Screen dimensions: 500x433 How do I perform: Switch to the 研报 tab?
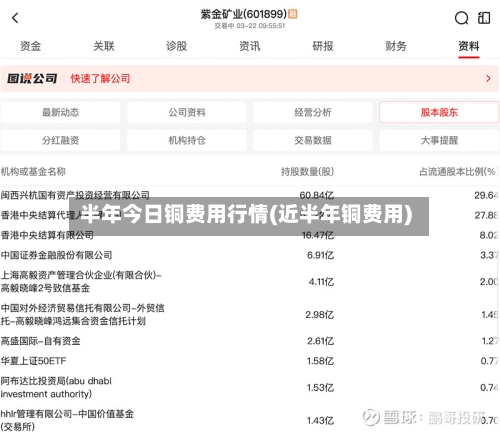(x=323, y=46)
